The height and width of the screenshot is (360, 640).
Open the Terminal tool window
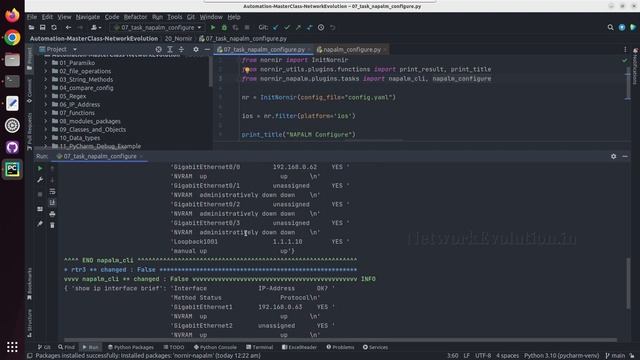click(260, 347)
